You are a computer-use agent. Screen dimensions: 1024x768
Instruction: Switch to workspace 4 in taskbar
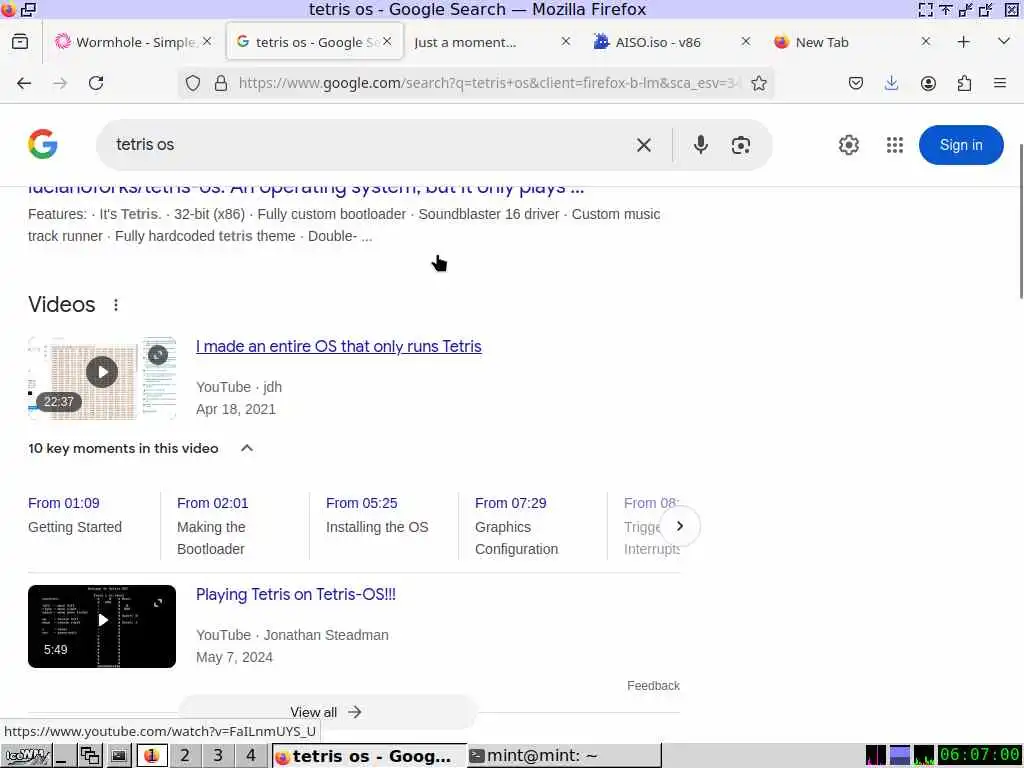pyautogui.click(x=251, y=756)
